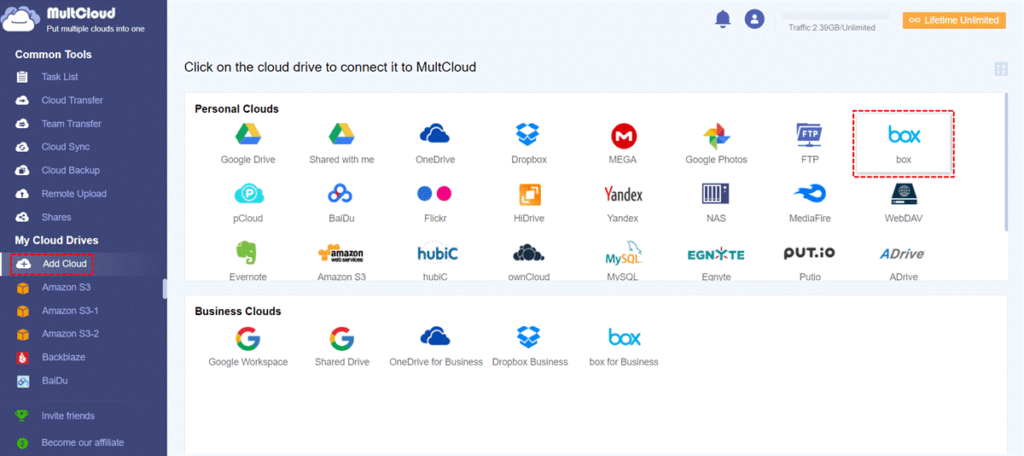Open Shares in sidebar
1024x456 pixels.
(x=56, y=217)
